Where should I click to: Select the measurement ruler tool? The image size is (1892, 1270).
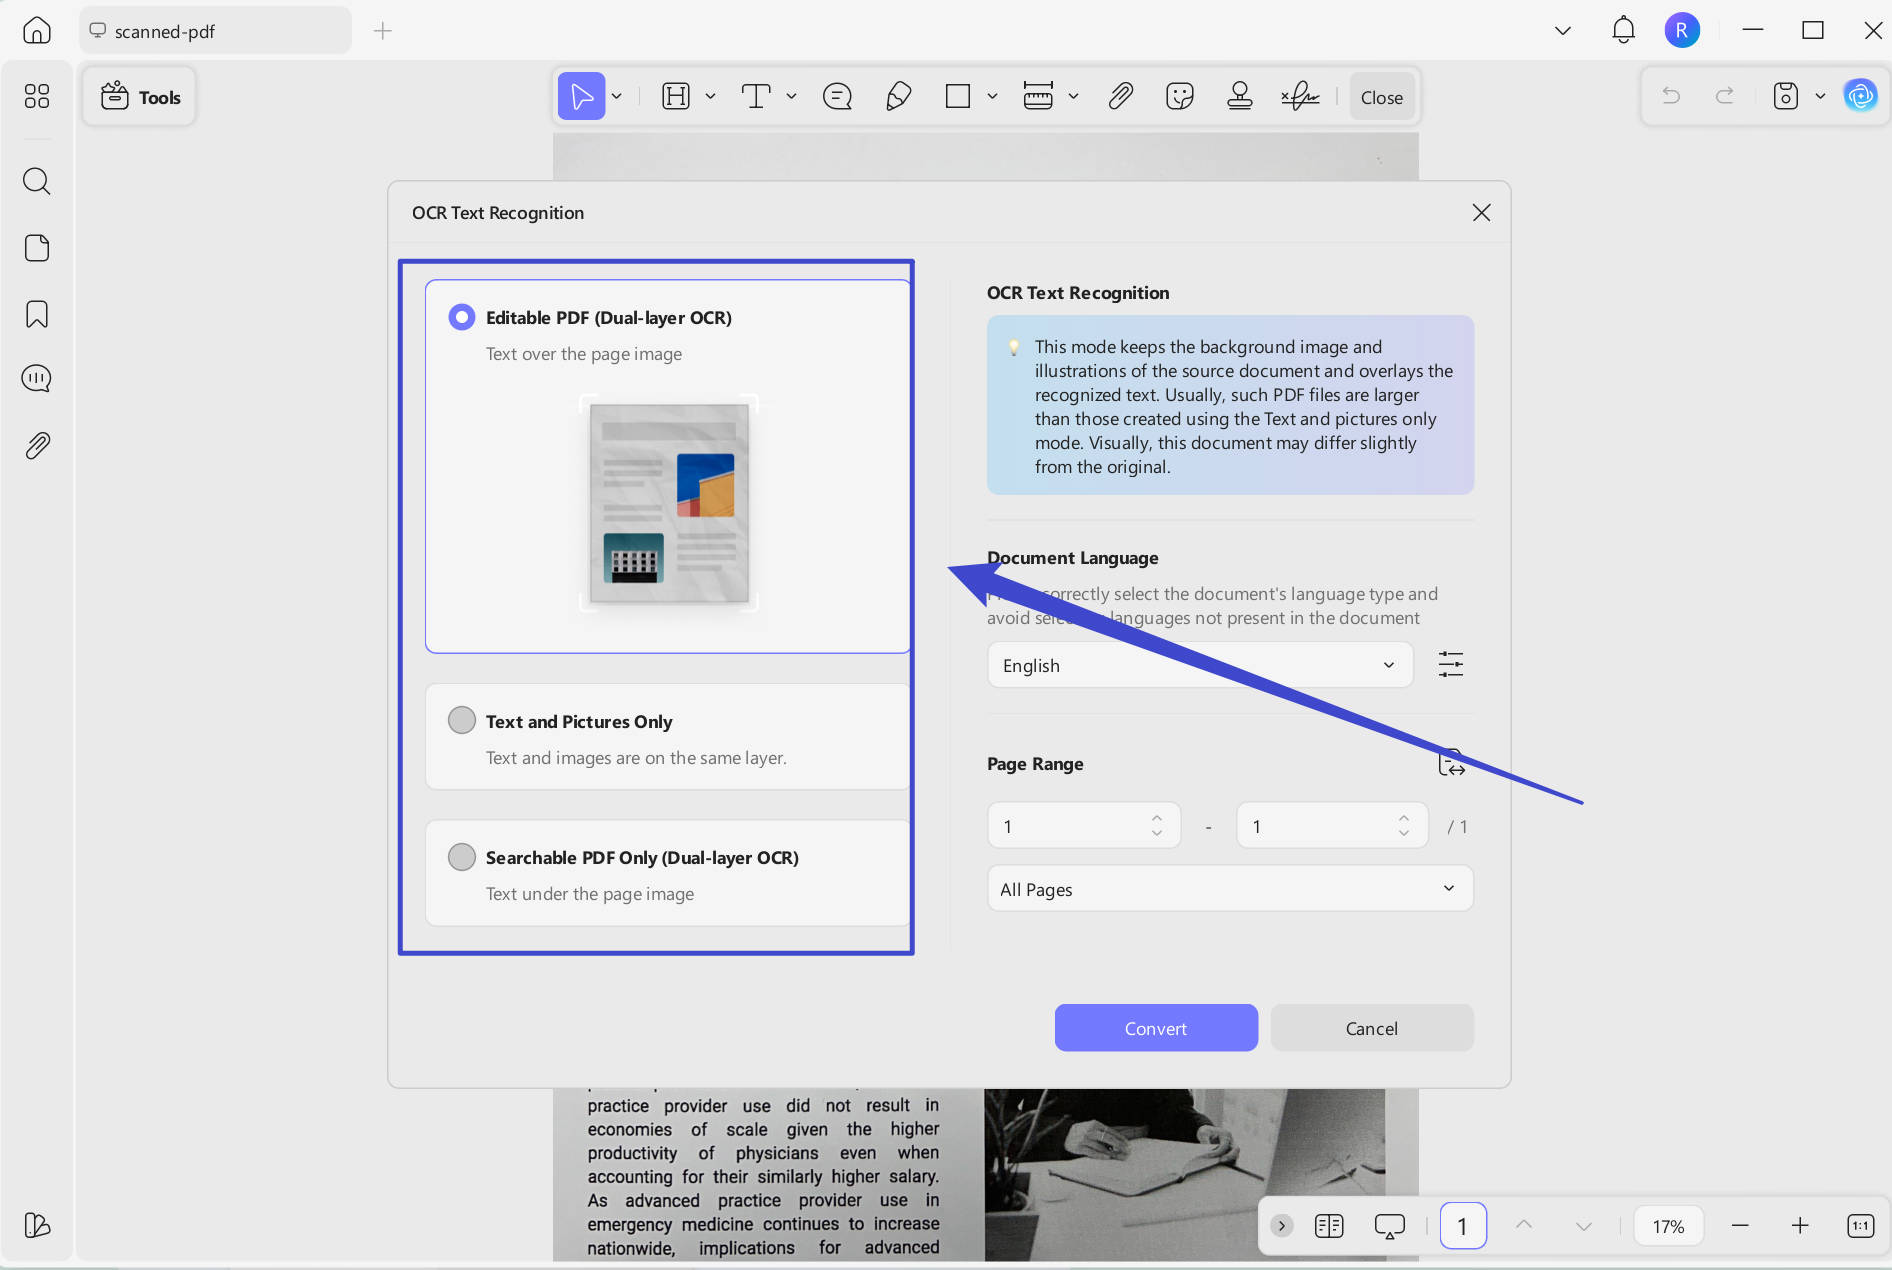(1038, 97)
